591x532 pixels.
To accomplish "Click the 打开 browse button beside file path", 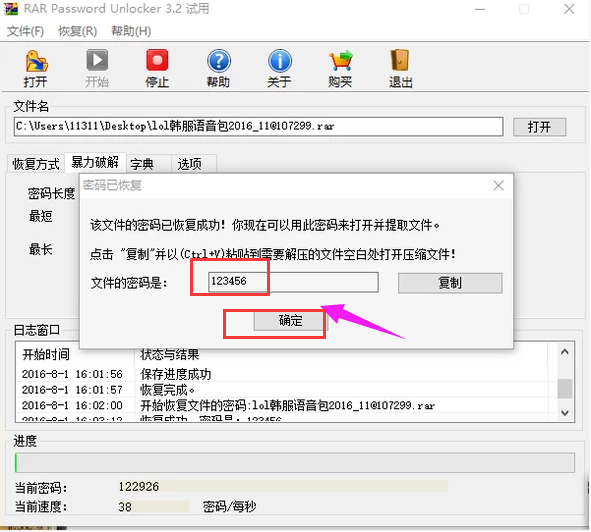I will tap(539, 127).
